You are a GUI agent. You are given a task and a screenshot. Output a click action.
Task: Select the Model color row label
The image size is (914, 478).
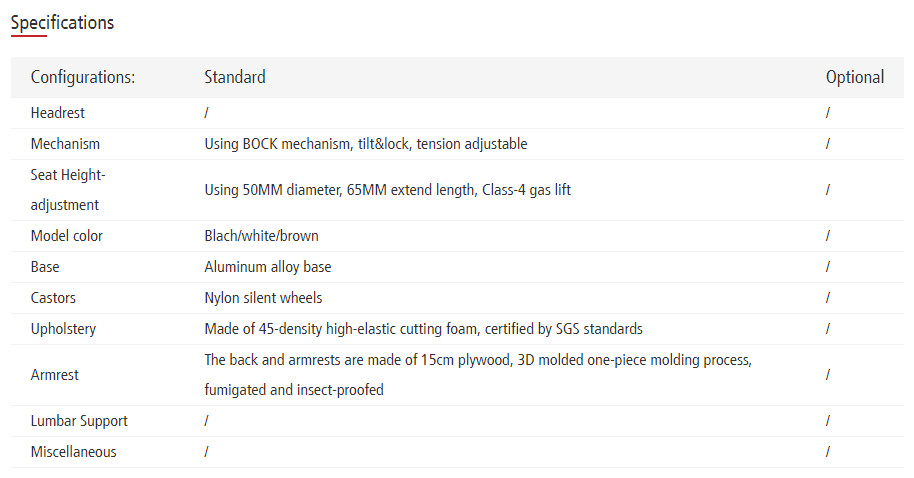(x=67, y=236)
